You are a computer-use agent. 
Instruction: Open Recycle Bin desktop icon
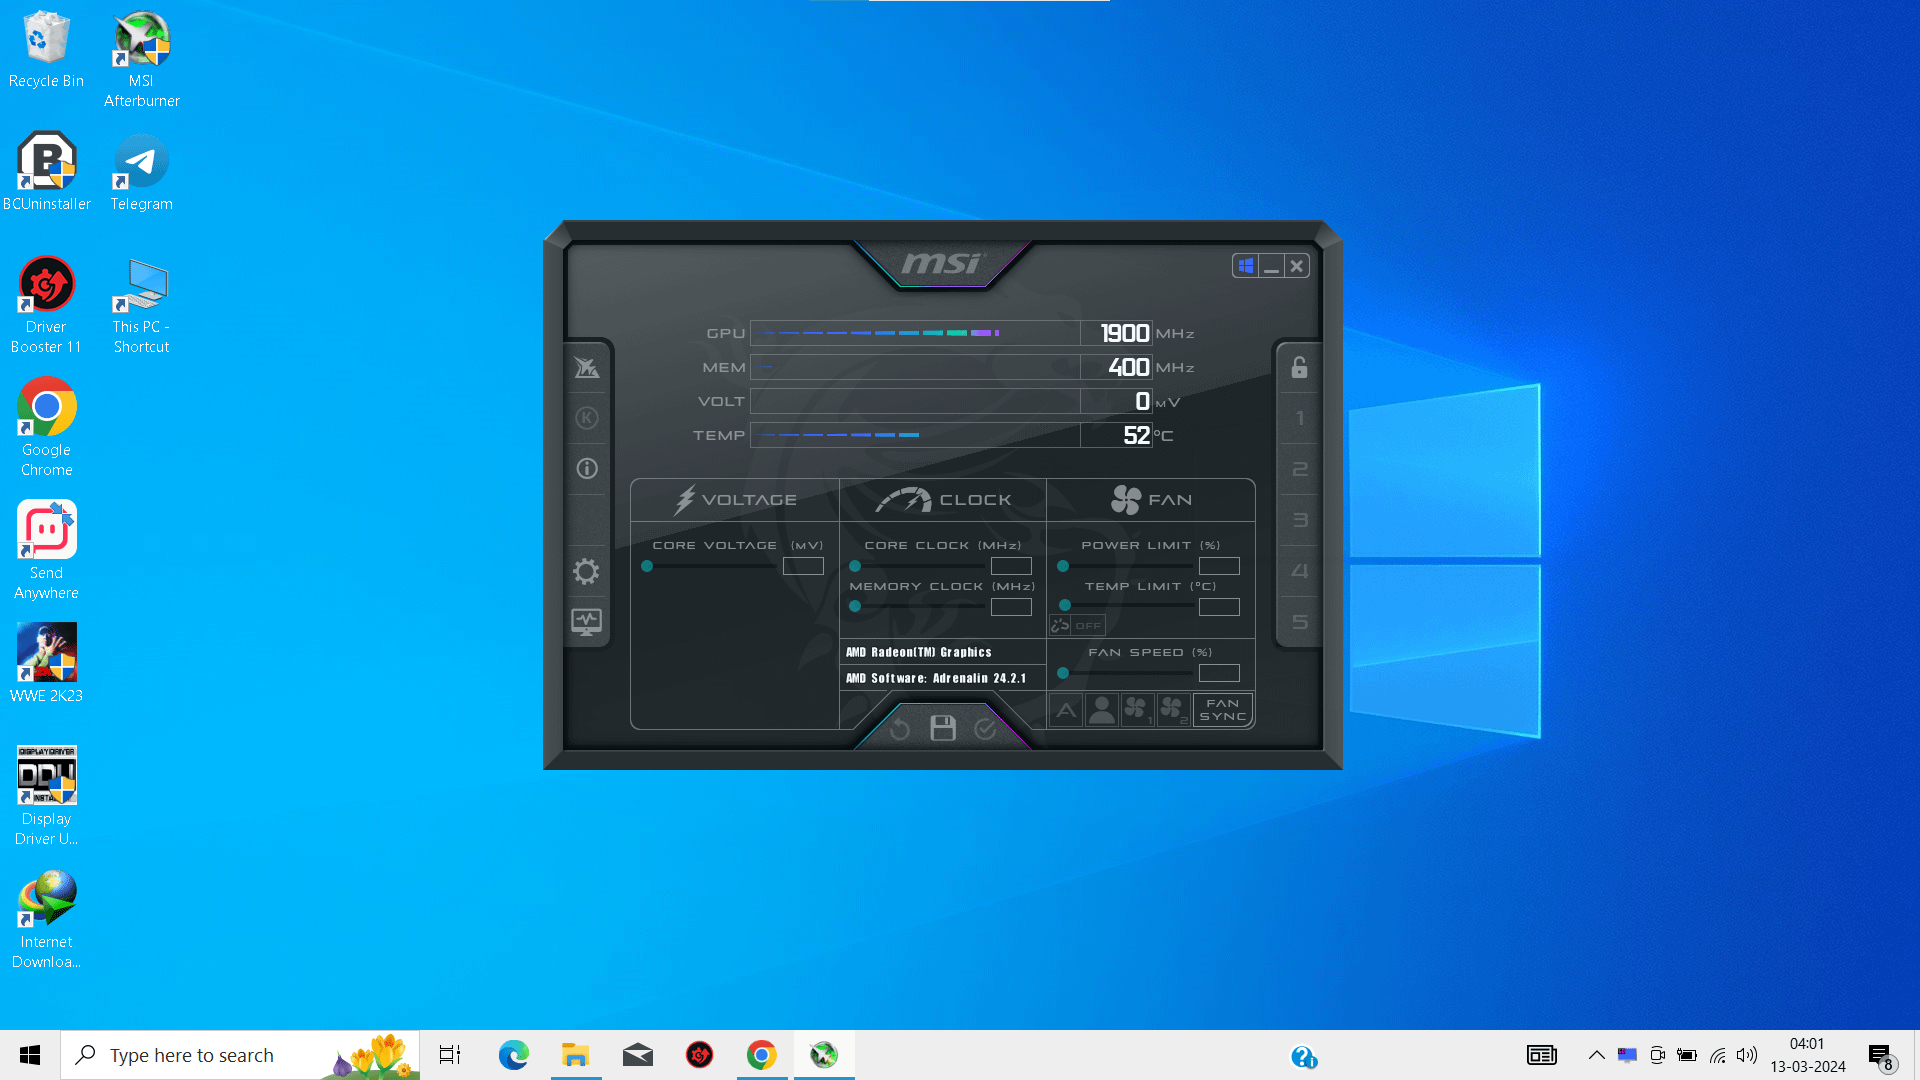[46, 50]
